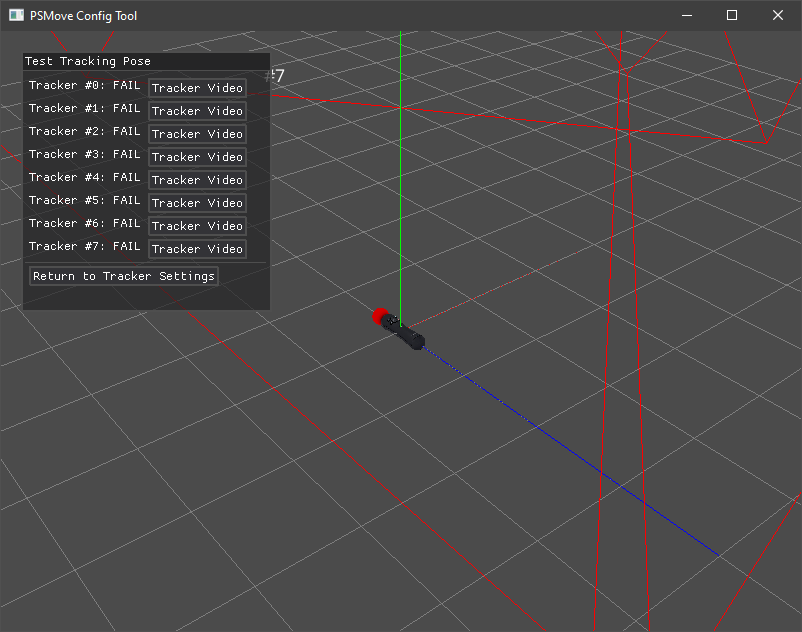Open Tracker Video for Tracker #3

pos(197,157)
